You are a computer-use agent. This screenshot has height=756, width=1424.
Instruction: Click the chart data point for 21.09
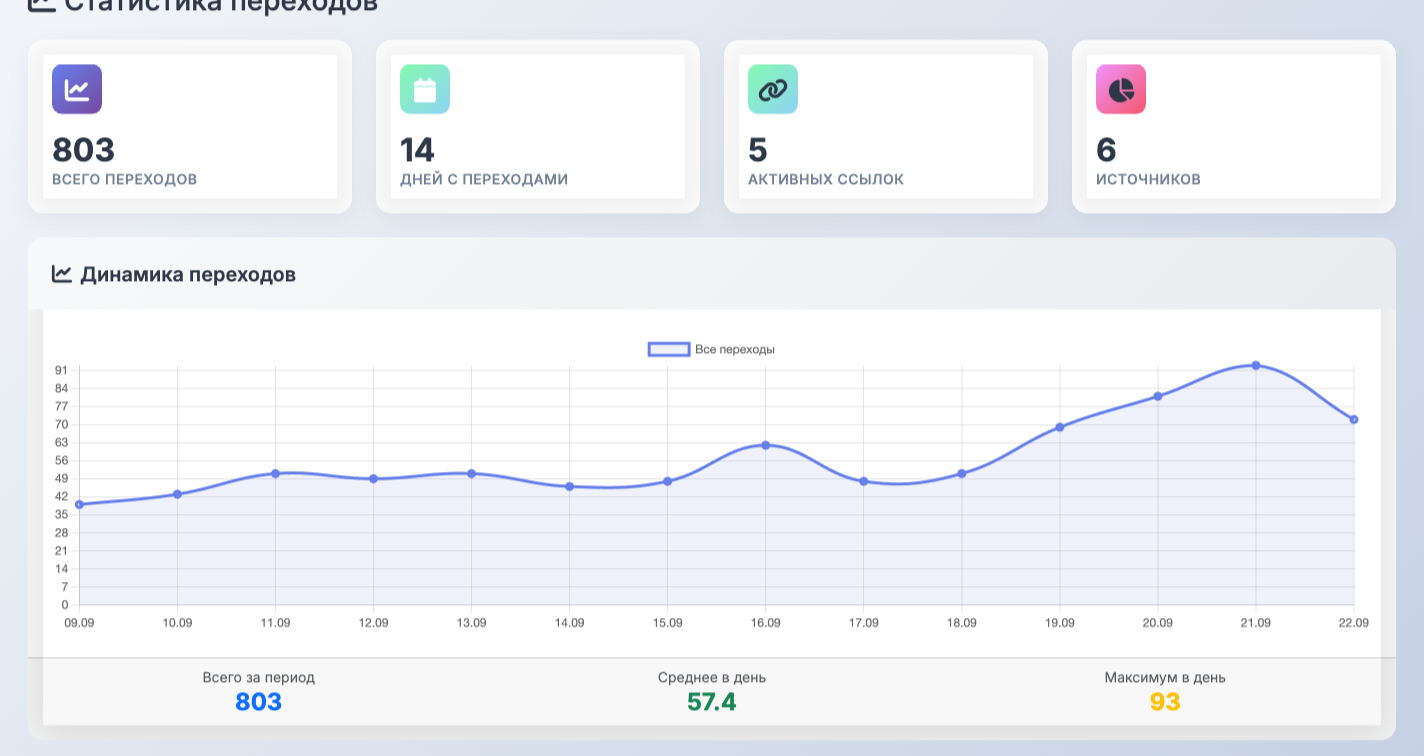point(1256,366)
